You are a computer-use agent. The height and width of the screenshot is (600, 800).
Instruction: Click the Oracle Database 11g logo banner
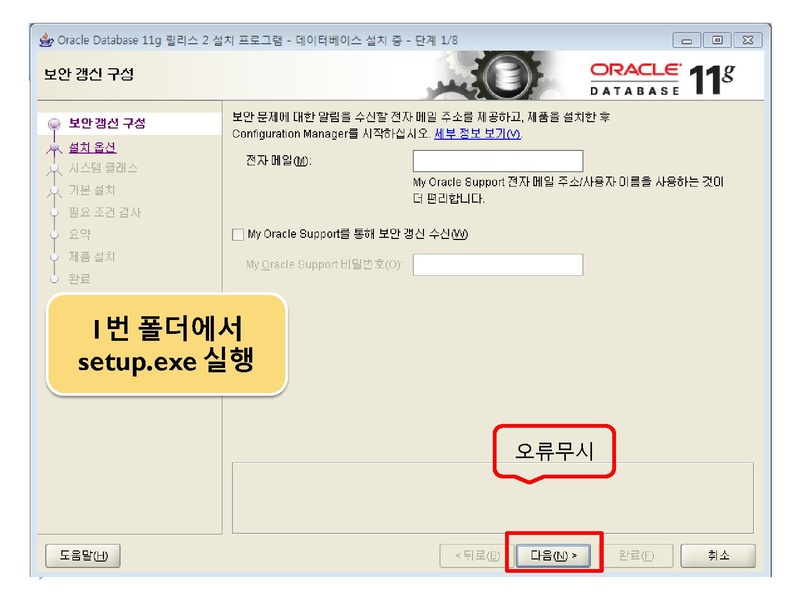pos(660,74)
